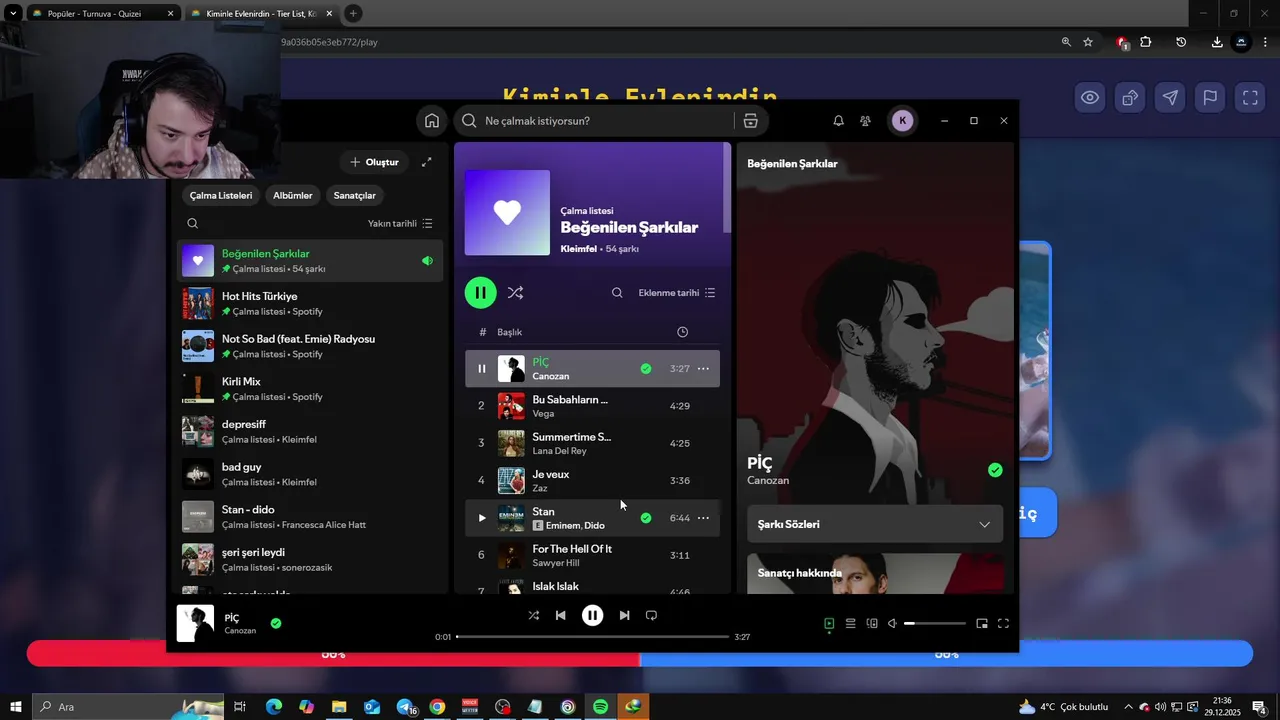This screenshot has height=720, width=1280.
Task: Open şeri şeri leydi playlist
Action: pyautogui.click(x=310, y=560)
